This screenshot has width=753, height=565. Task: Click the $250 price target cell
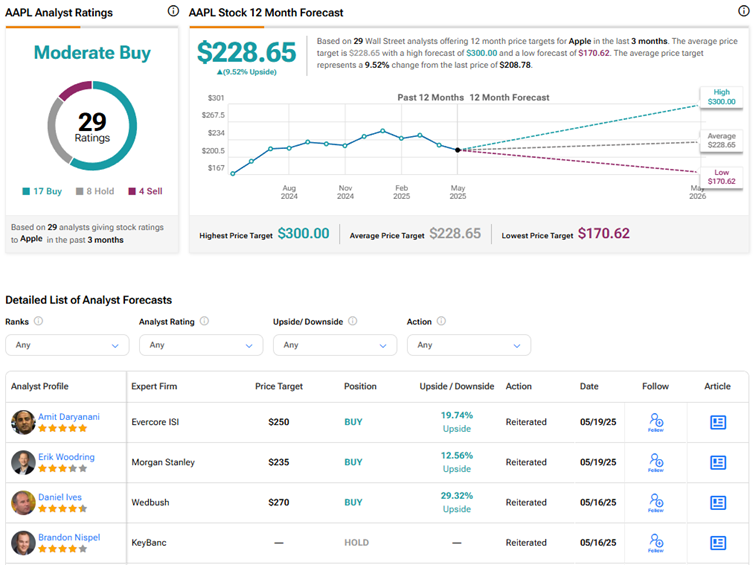point(279,422)
